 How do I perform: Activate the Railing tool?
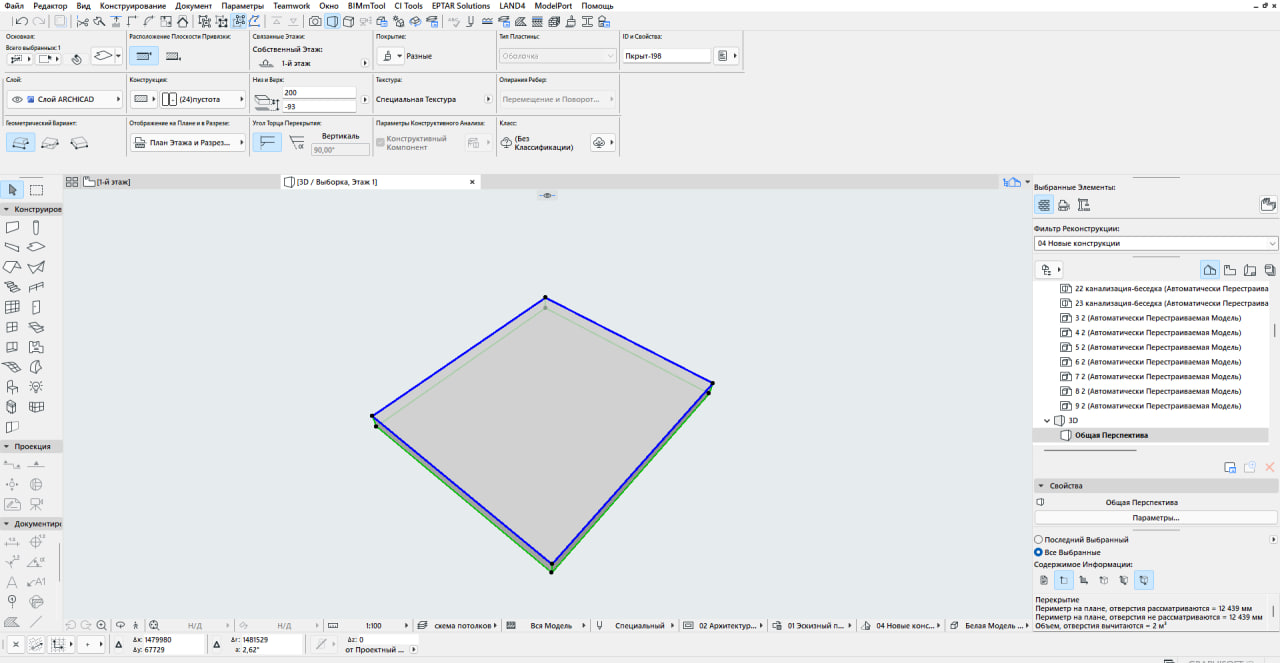click(x=36, y=287)
